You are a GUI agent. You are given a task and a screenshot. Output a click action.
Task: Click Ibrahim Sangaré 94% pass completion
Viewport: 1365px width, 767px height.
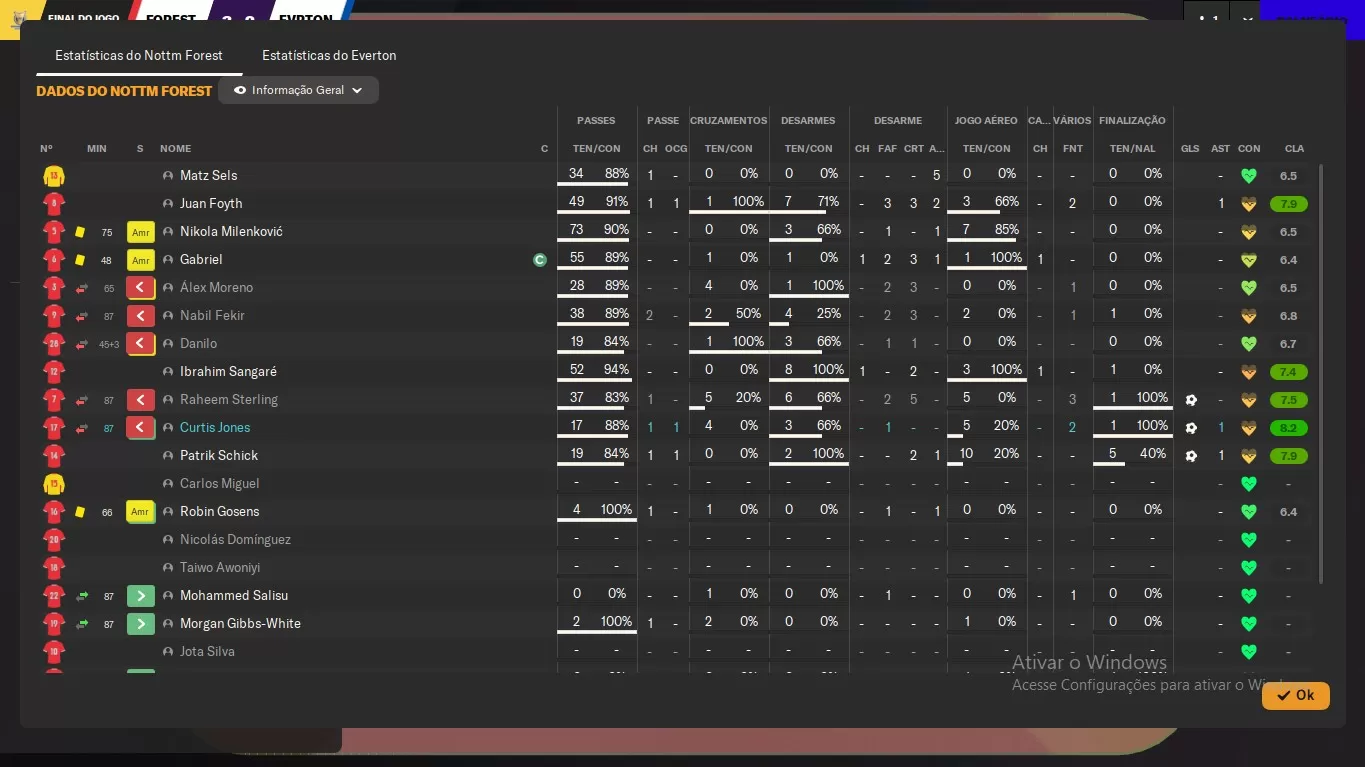pos(616,370)
